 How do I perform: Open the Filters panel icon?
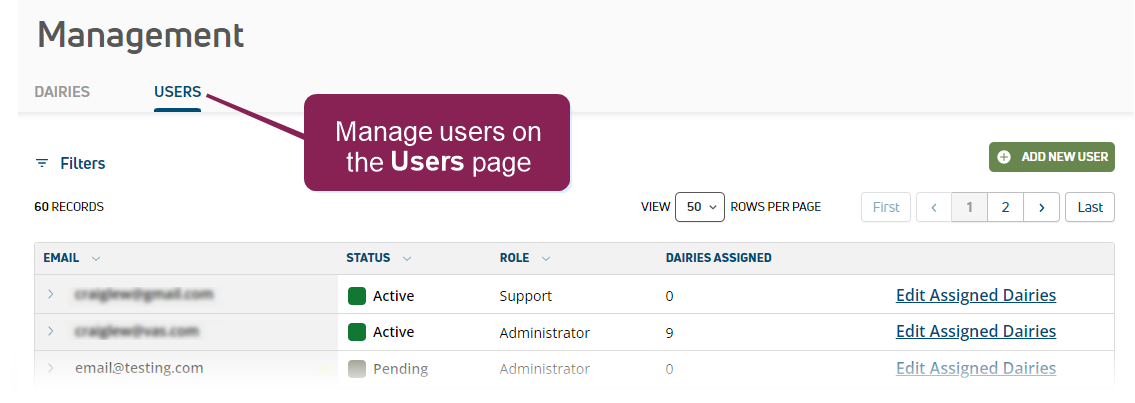coord(42,163)
